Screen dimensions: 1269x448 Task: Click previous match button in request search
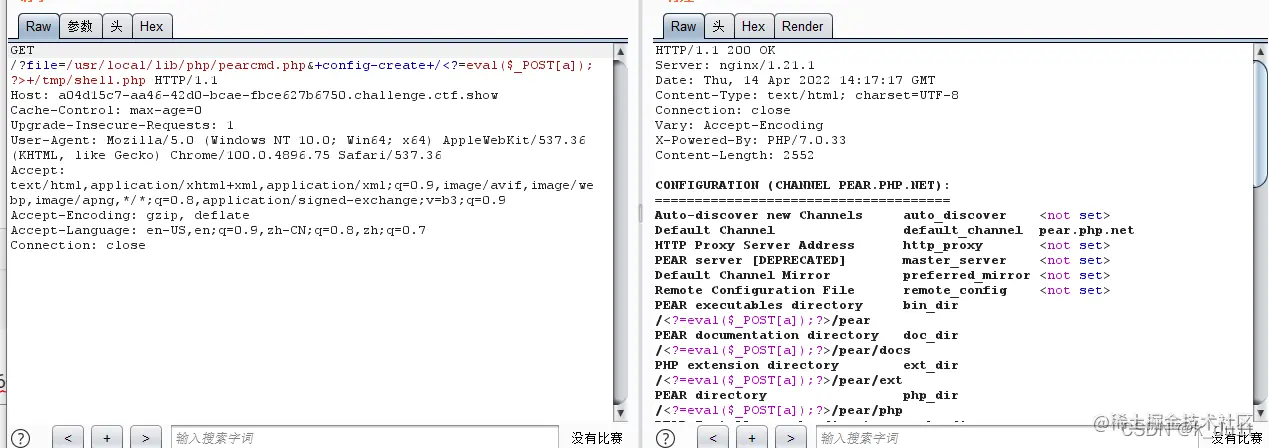point(68,438)
